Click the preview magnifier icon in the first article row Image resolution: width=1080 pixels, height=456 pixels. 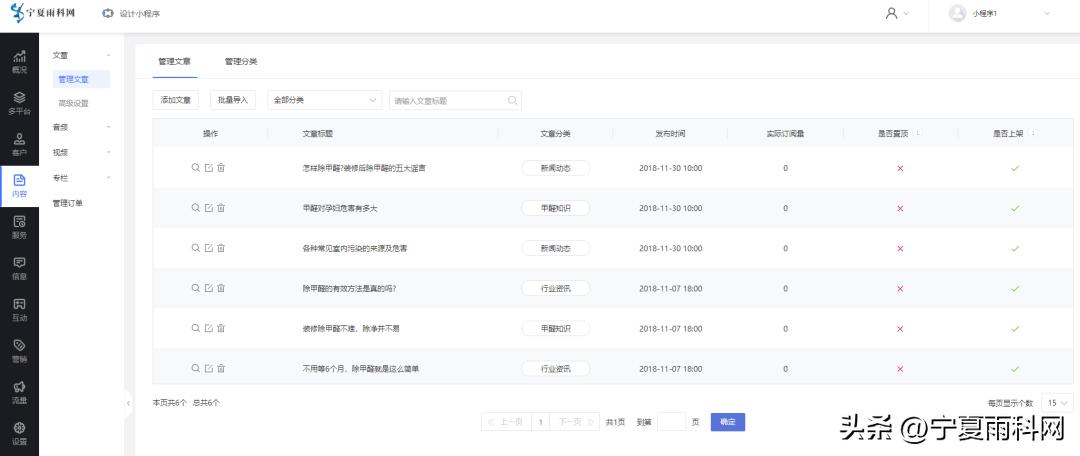[x=196, y=167]
